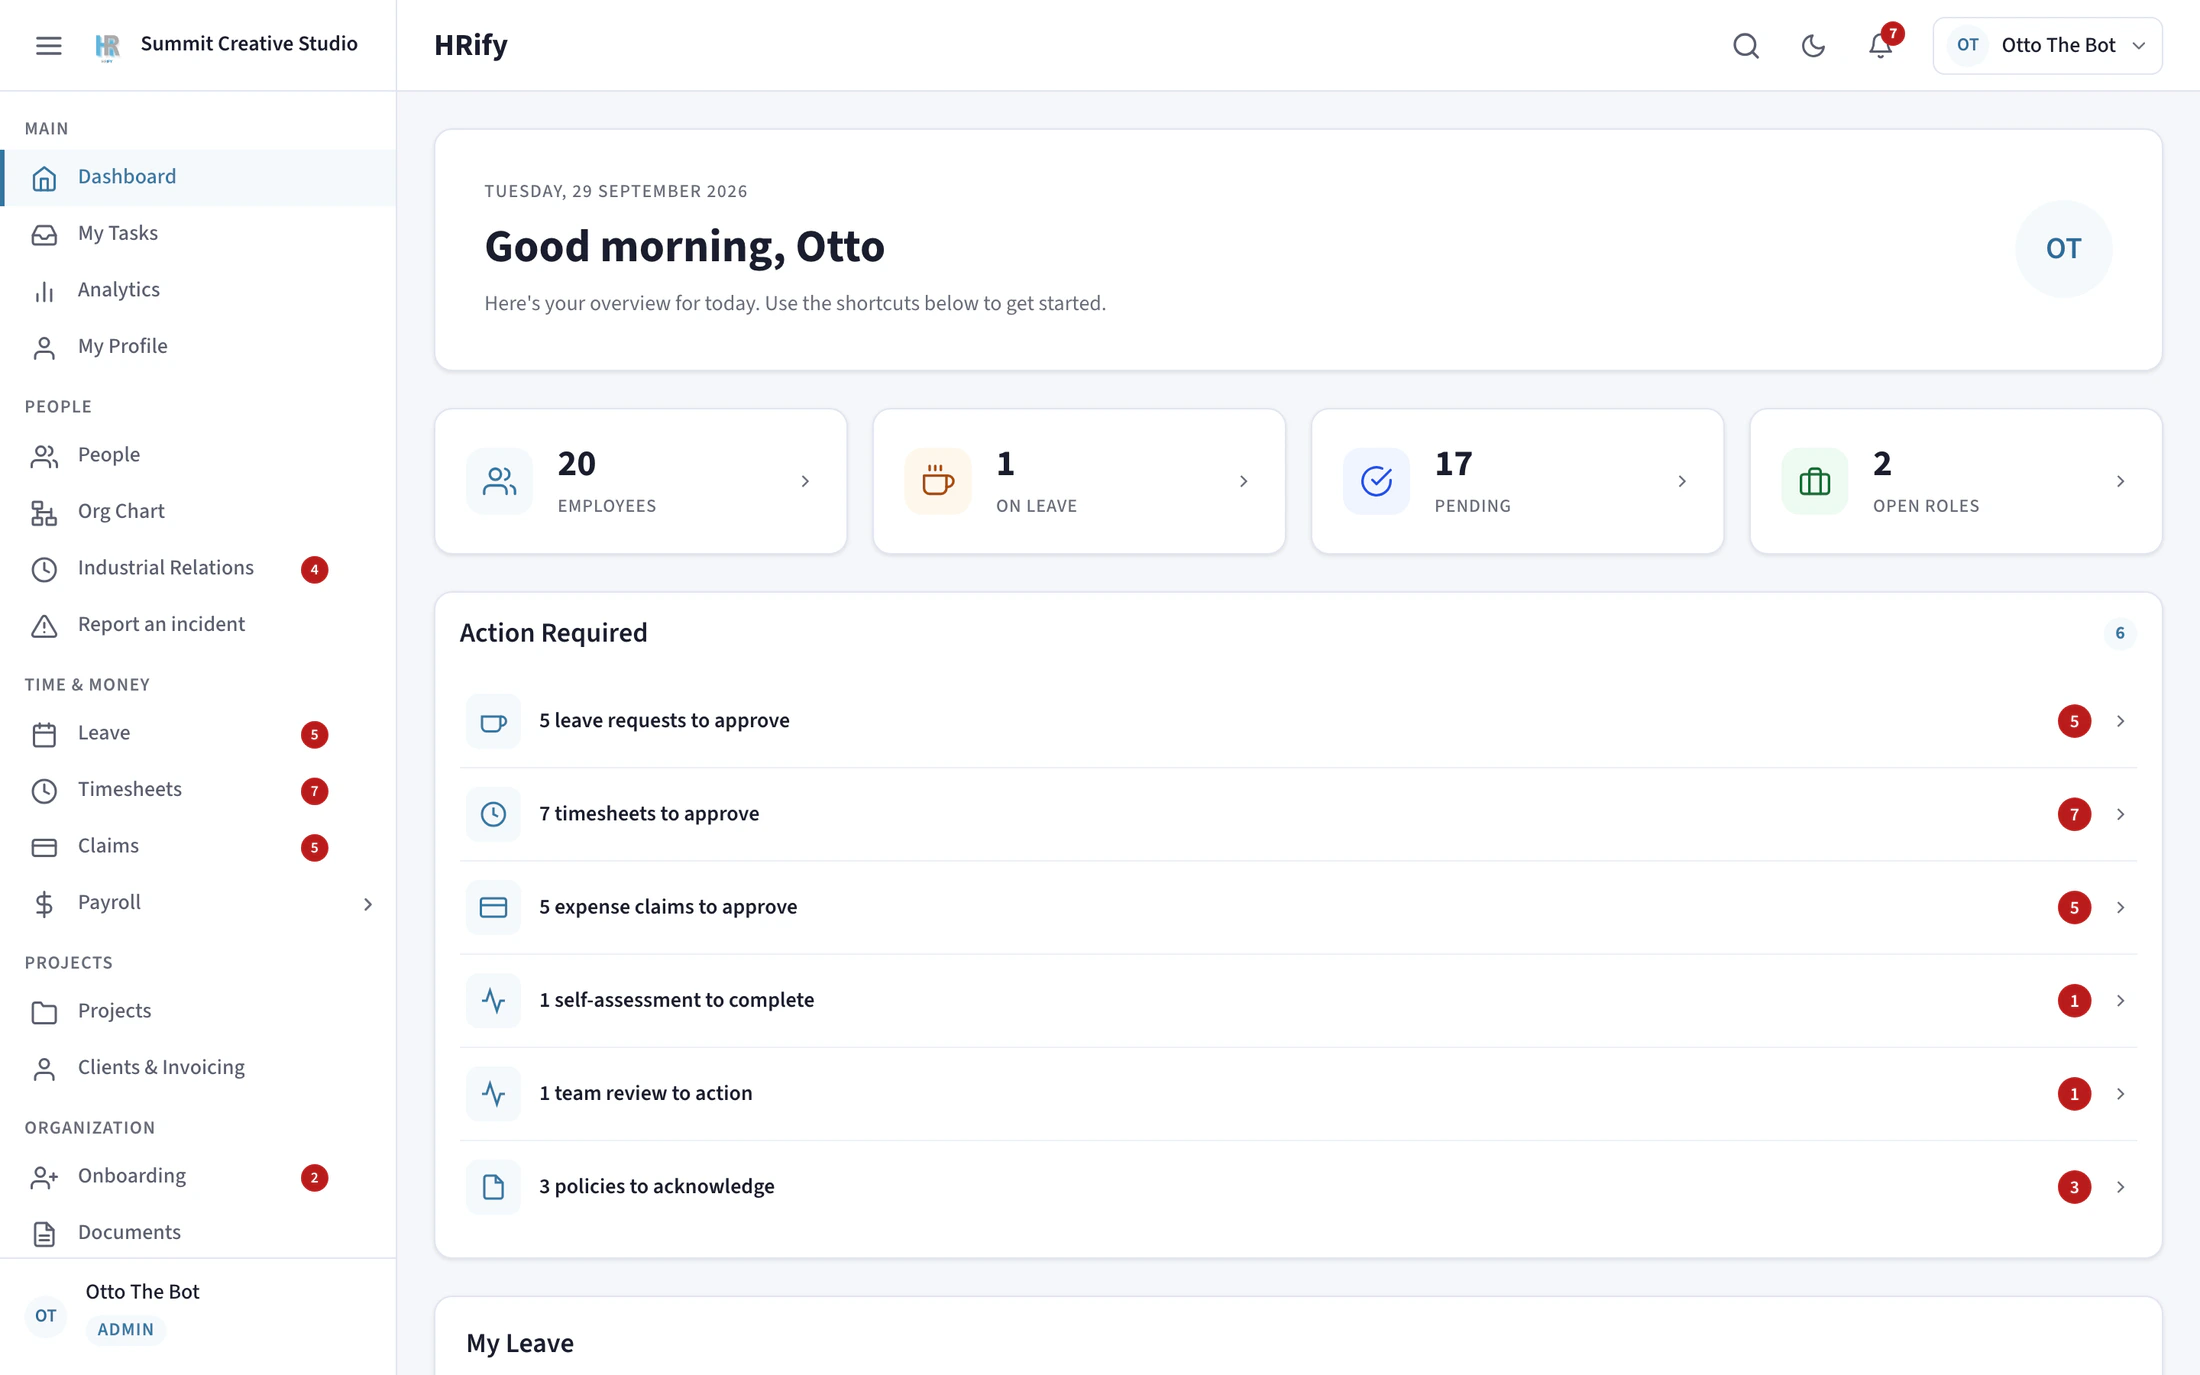2200x1375 pixels.
Task: Click the Pending checkmark icon
Action: tap(1376, 481)
